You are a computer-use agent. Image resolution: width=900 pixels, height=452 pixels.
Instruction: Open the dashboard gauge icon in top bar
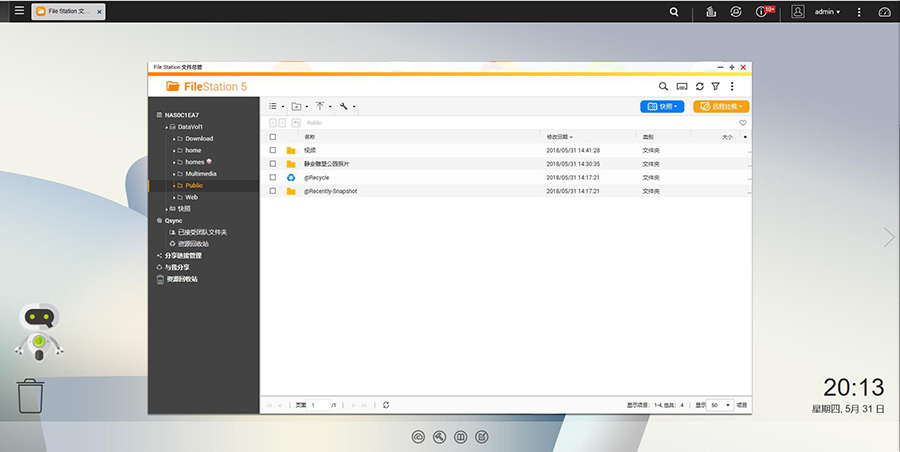coord(883,12)
